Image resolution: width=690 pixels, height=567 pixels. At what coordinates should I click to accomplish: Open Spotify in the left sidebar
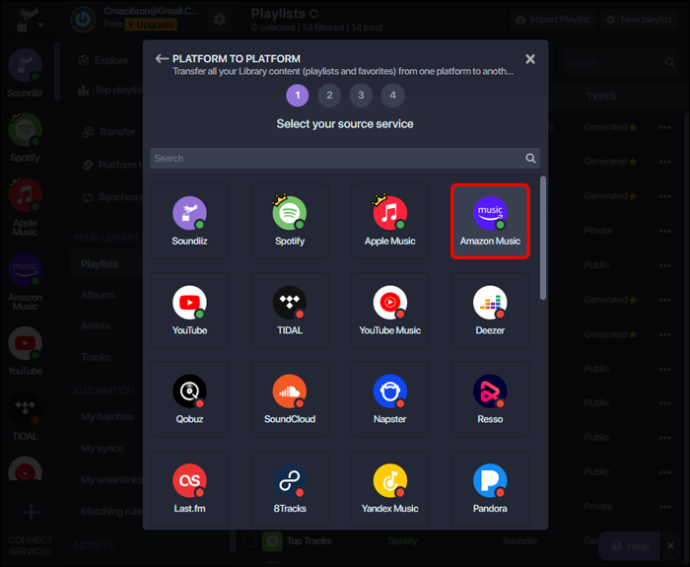point(25,138)
